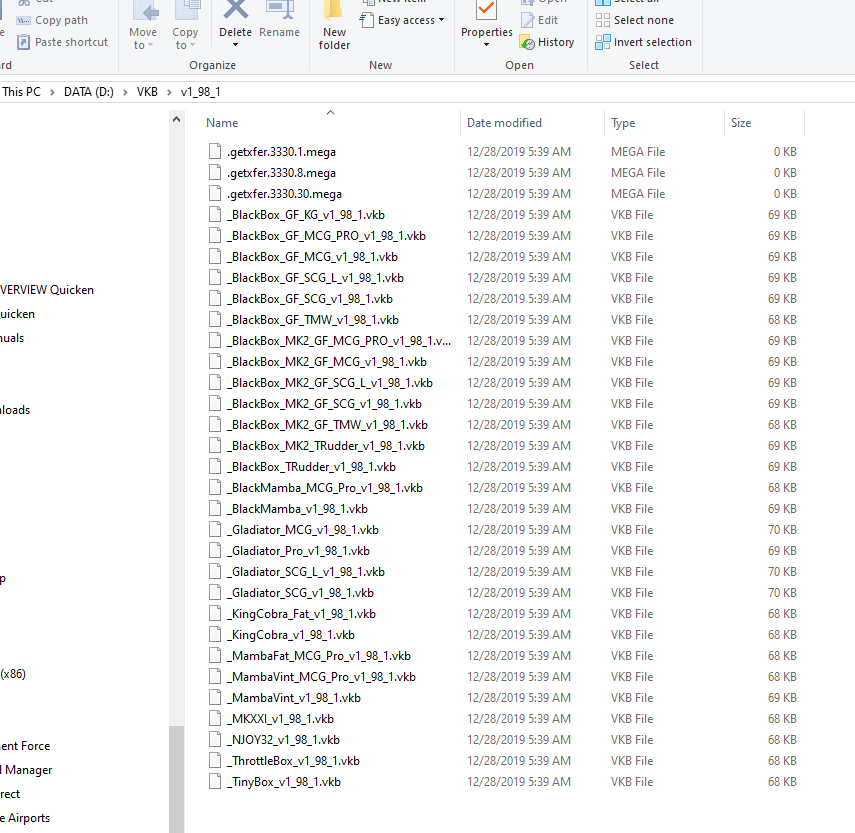The width and height of the screenshot is (855, 833).
Task: Click the Move to button
Action: tap(143, 26)
